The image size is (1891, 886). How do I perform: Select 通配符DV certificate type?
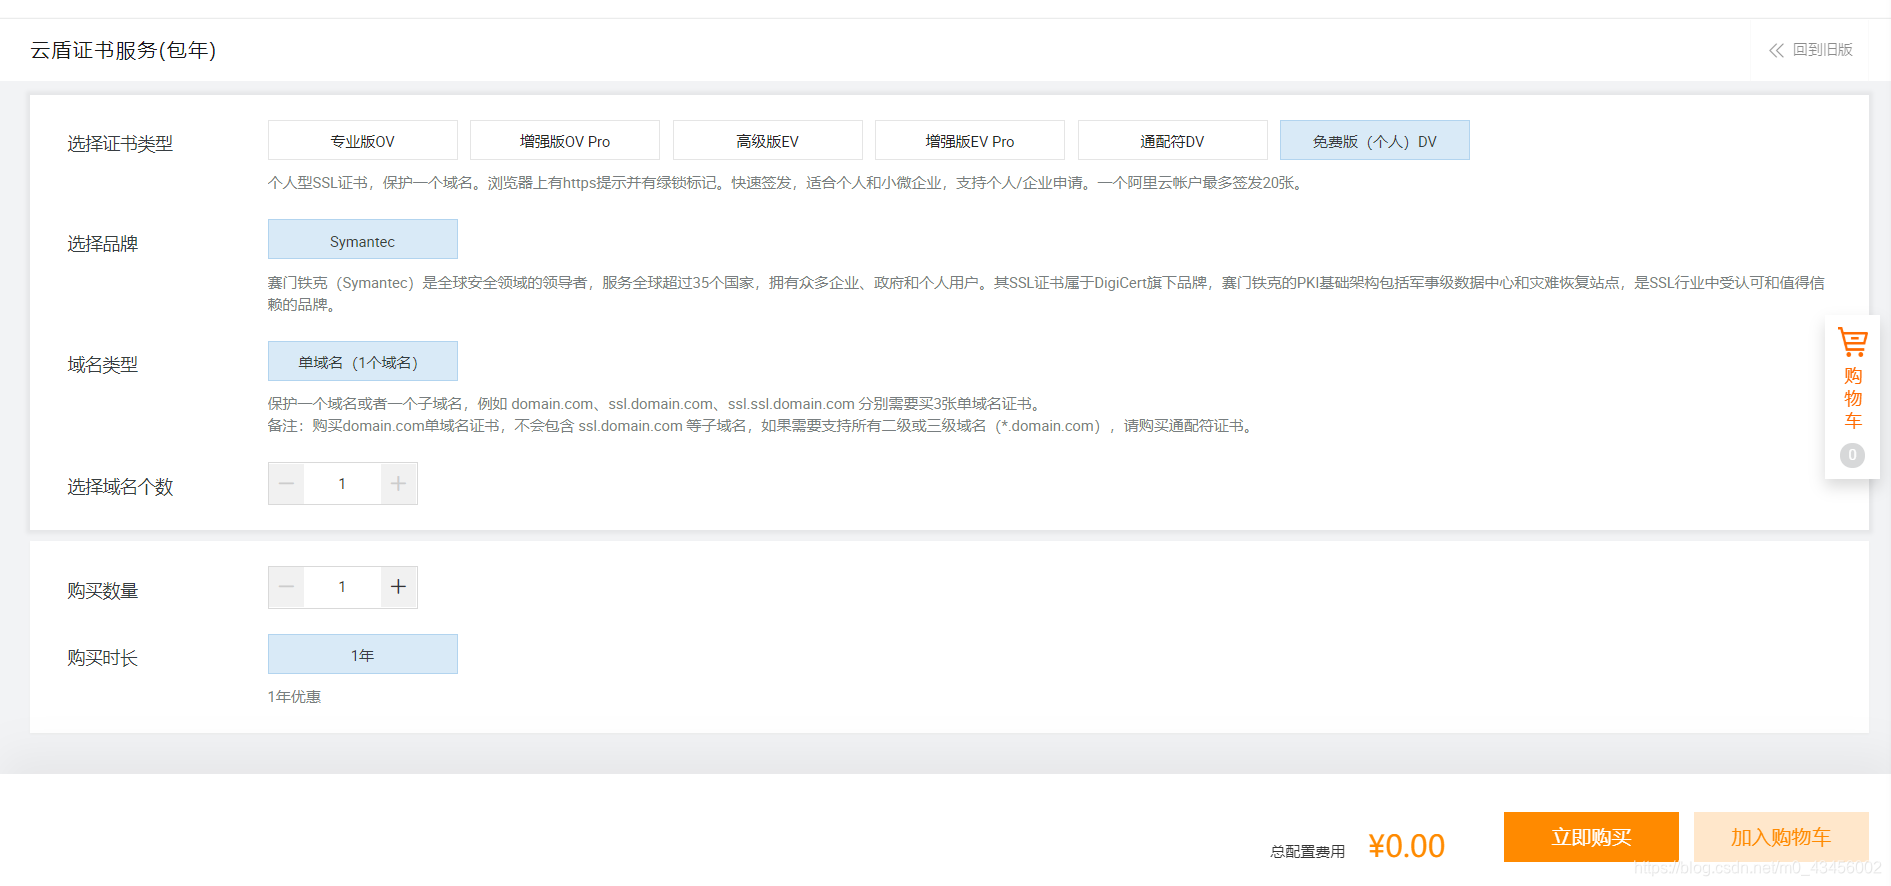(x=1173, y=141)
